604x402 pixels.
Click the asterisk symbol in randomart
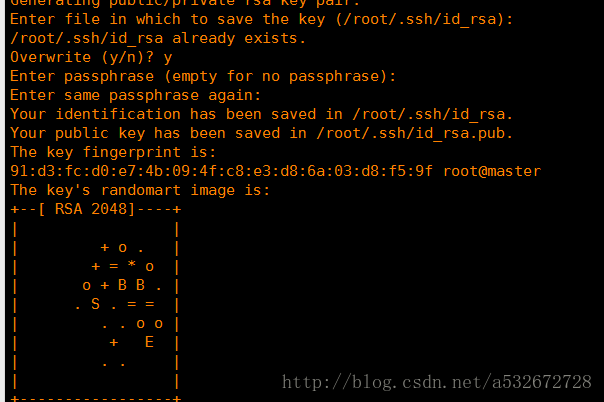[x=132, y=265]
